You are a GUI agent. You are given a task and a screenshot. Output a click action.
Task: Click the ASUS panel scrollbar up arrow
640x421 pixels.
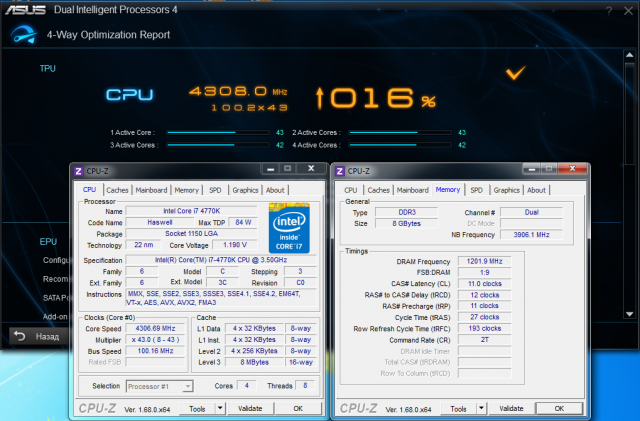(629, 55)
